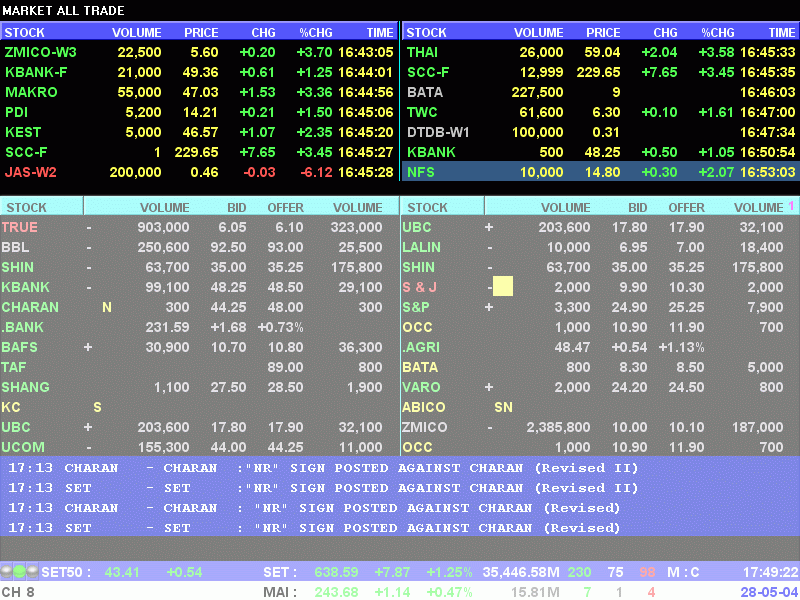The width and height of the screenshot is (800, 600).
Task: Click the OFFER header above LALIN
Action: pos(686,208)
